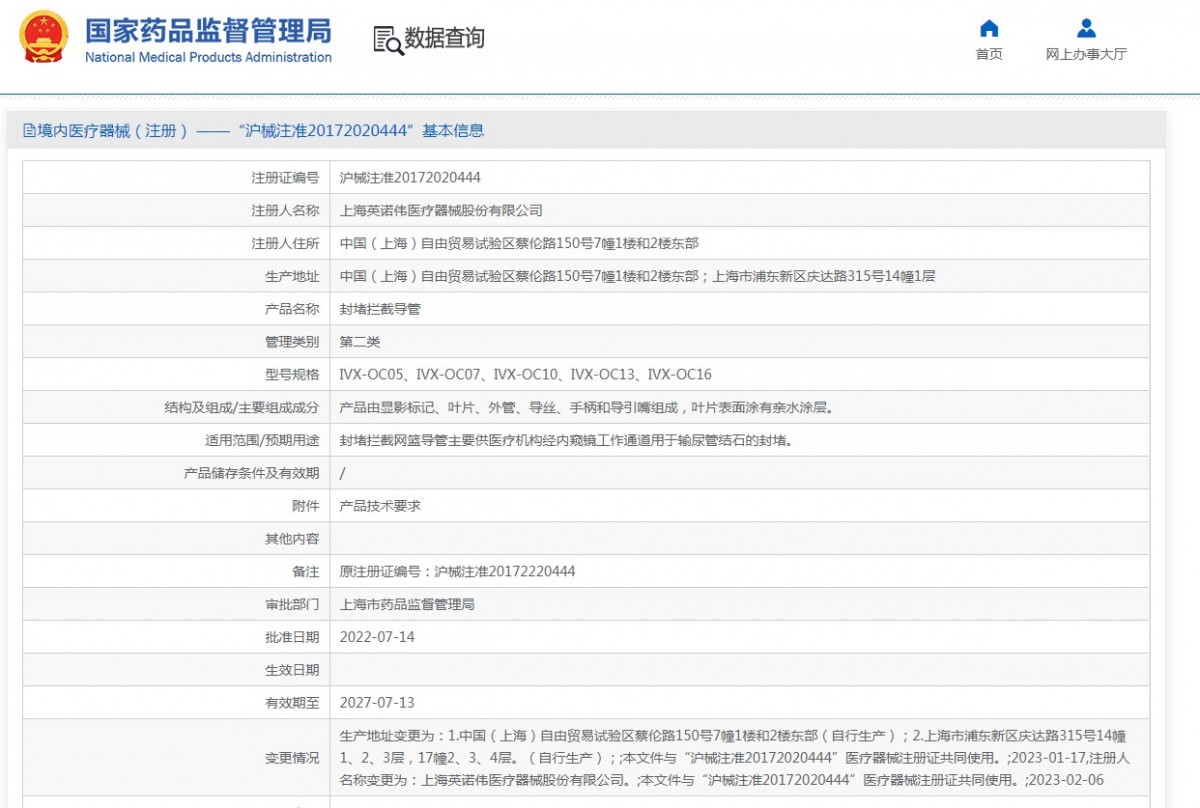
Task: Click the 2022-07-14 approval date
Action: (377, 638)
